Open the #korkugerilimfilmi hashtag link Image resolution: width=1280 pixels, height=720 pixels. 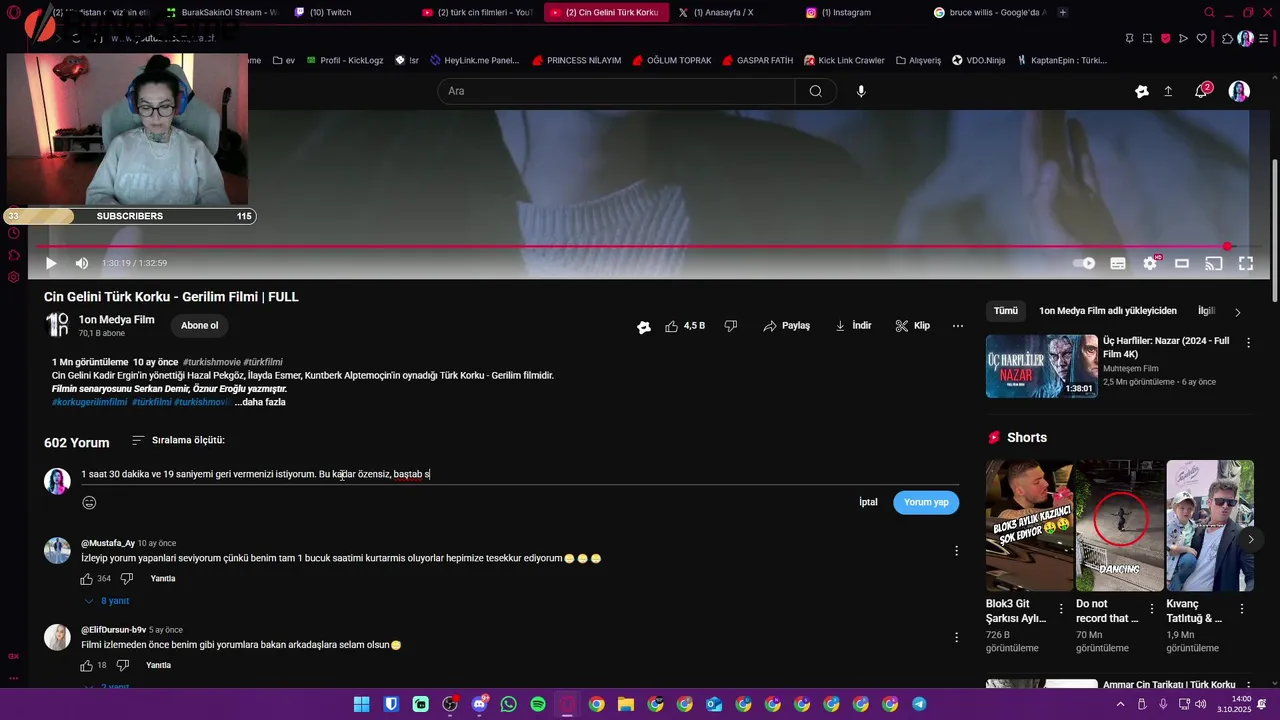click(x=90, y=402)
